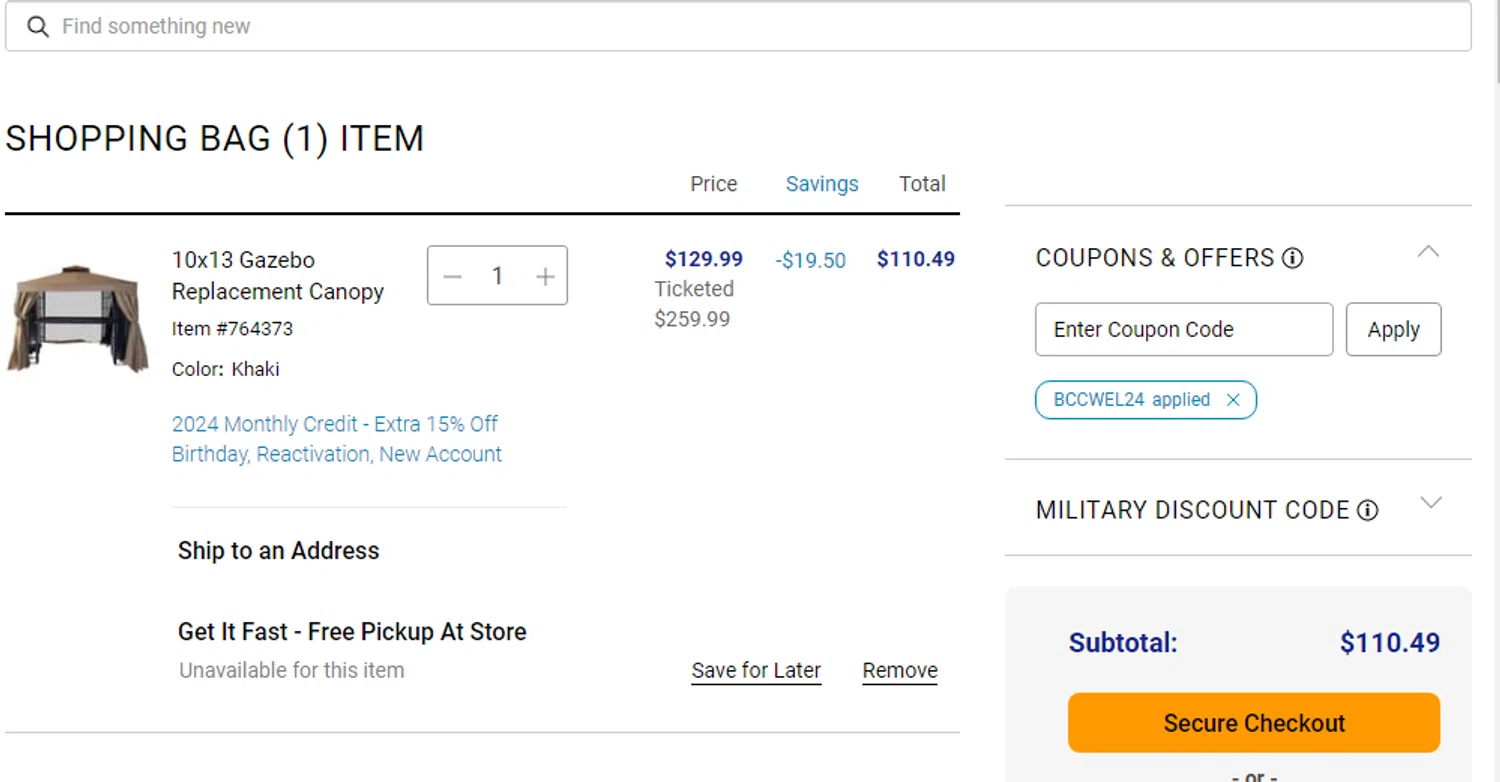Remove the BCCWEL24 coupon with X
The image size is (1500, 782).
click(1233, 400)
